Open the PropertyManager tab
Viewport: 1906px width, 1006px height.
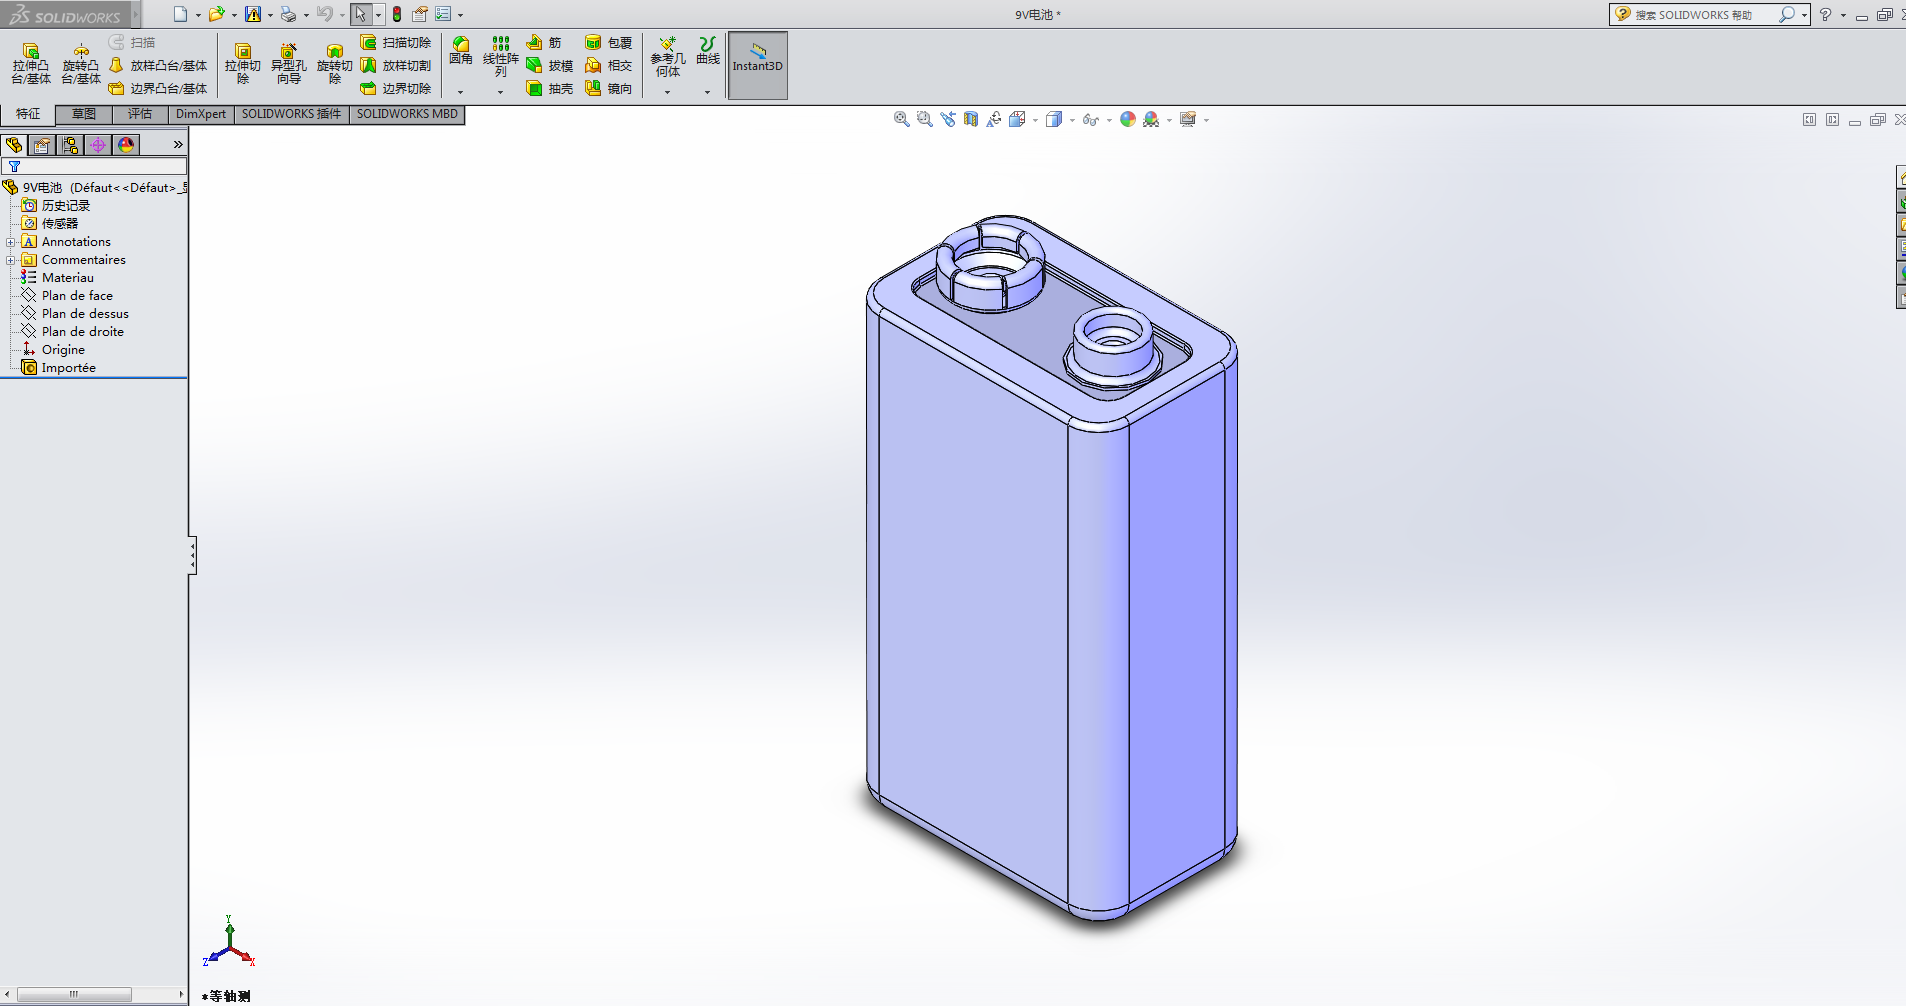[42, 145]
